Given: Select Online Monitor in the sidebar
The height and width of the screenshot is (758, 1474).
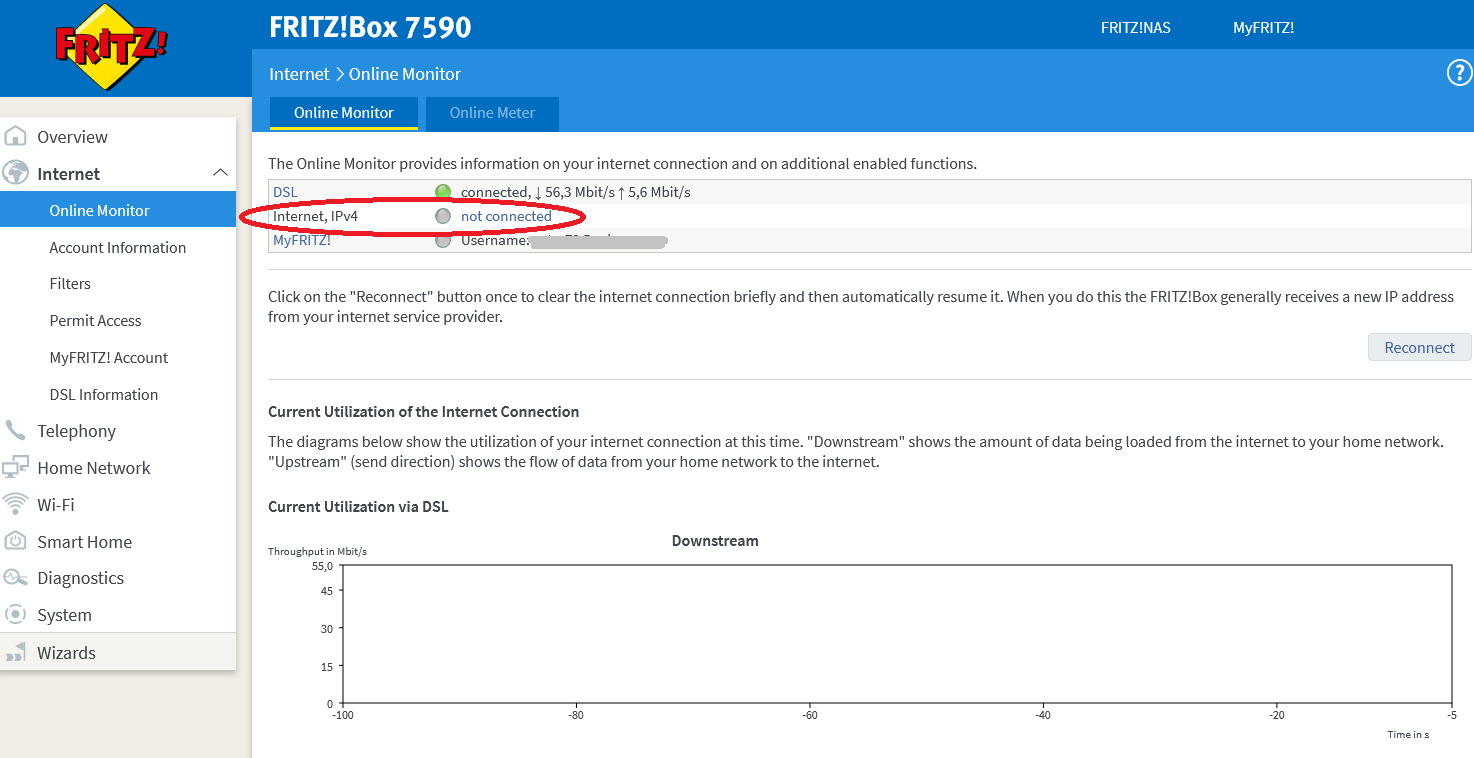Looking at the screenshot, I should pos(118,210).
